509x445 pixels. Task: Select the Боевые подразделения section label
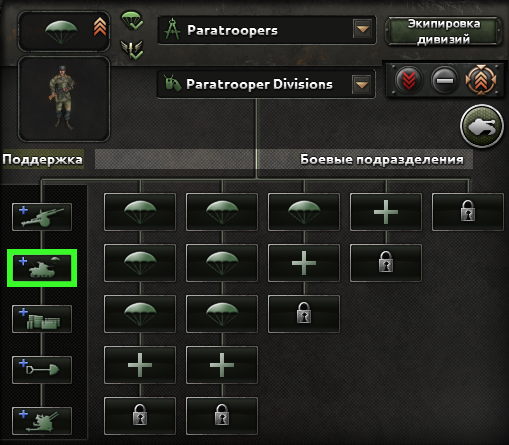pos(382,159)
